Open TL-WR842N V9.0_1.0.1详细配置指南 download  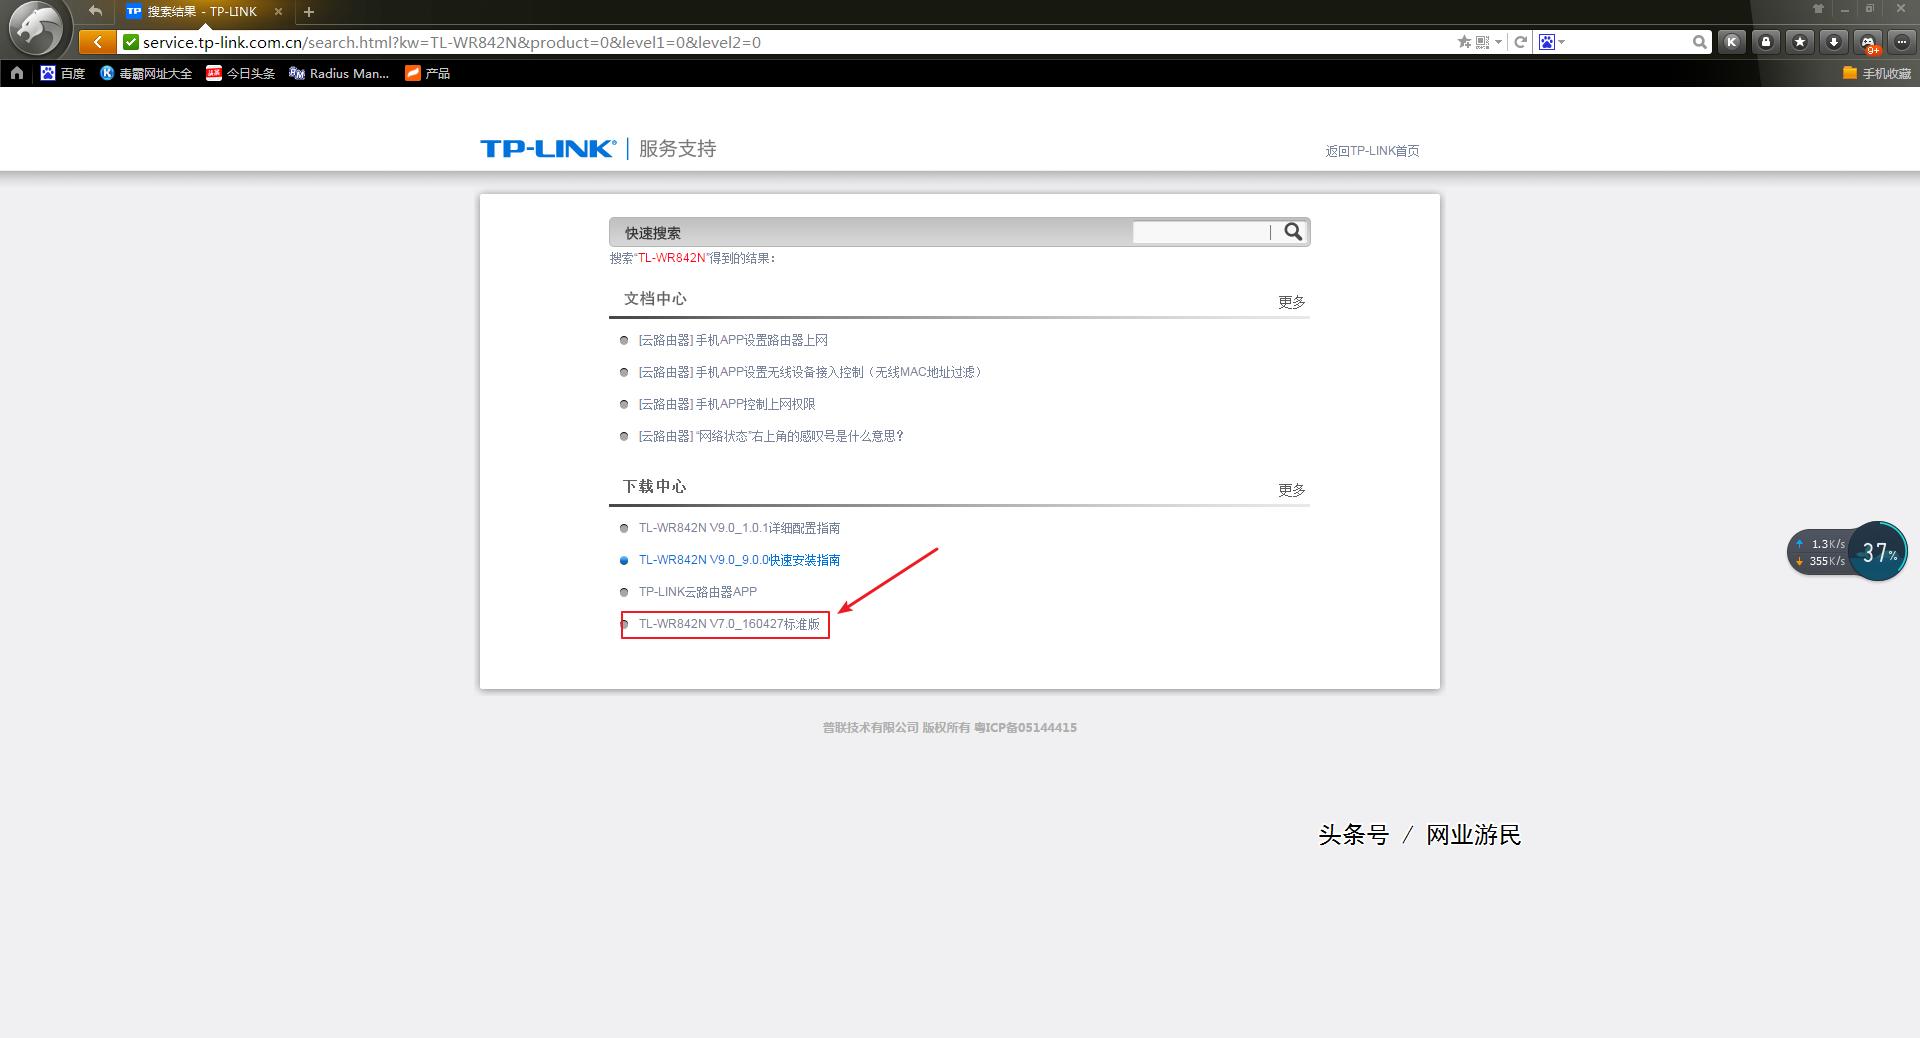point(739,528)
